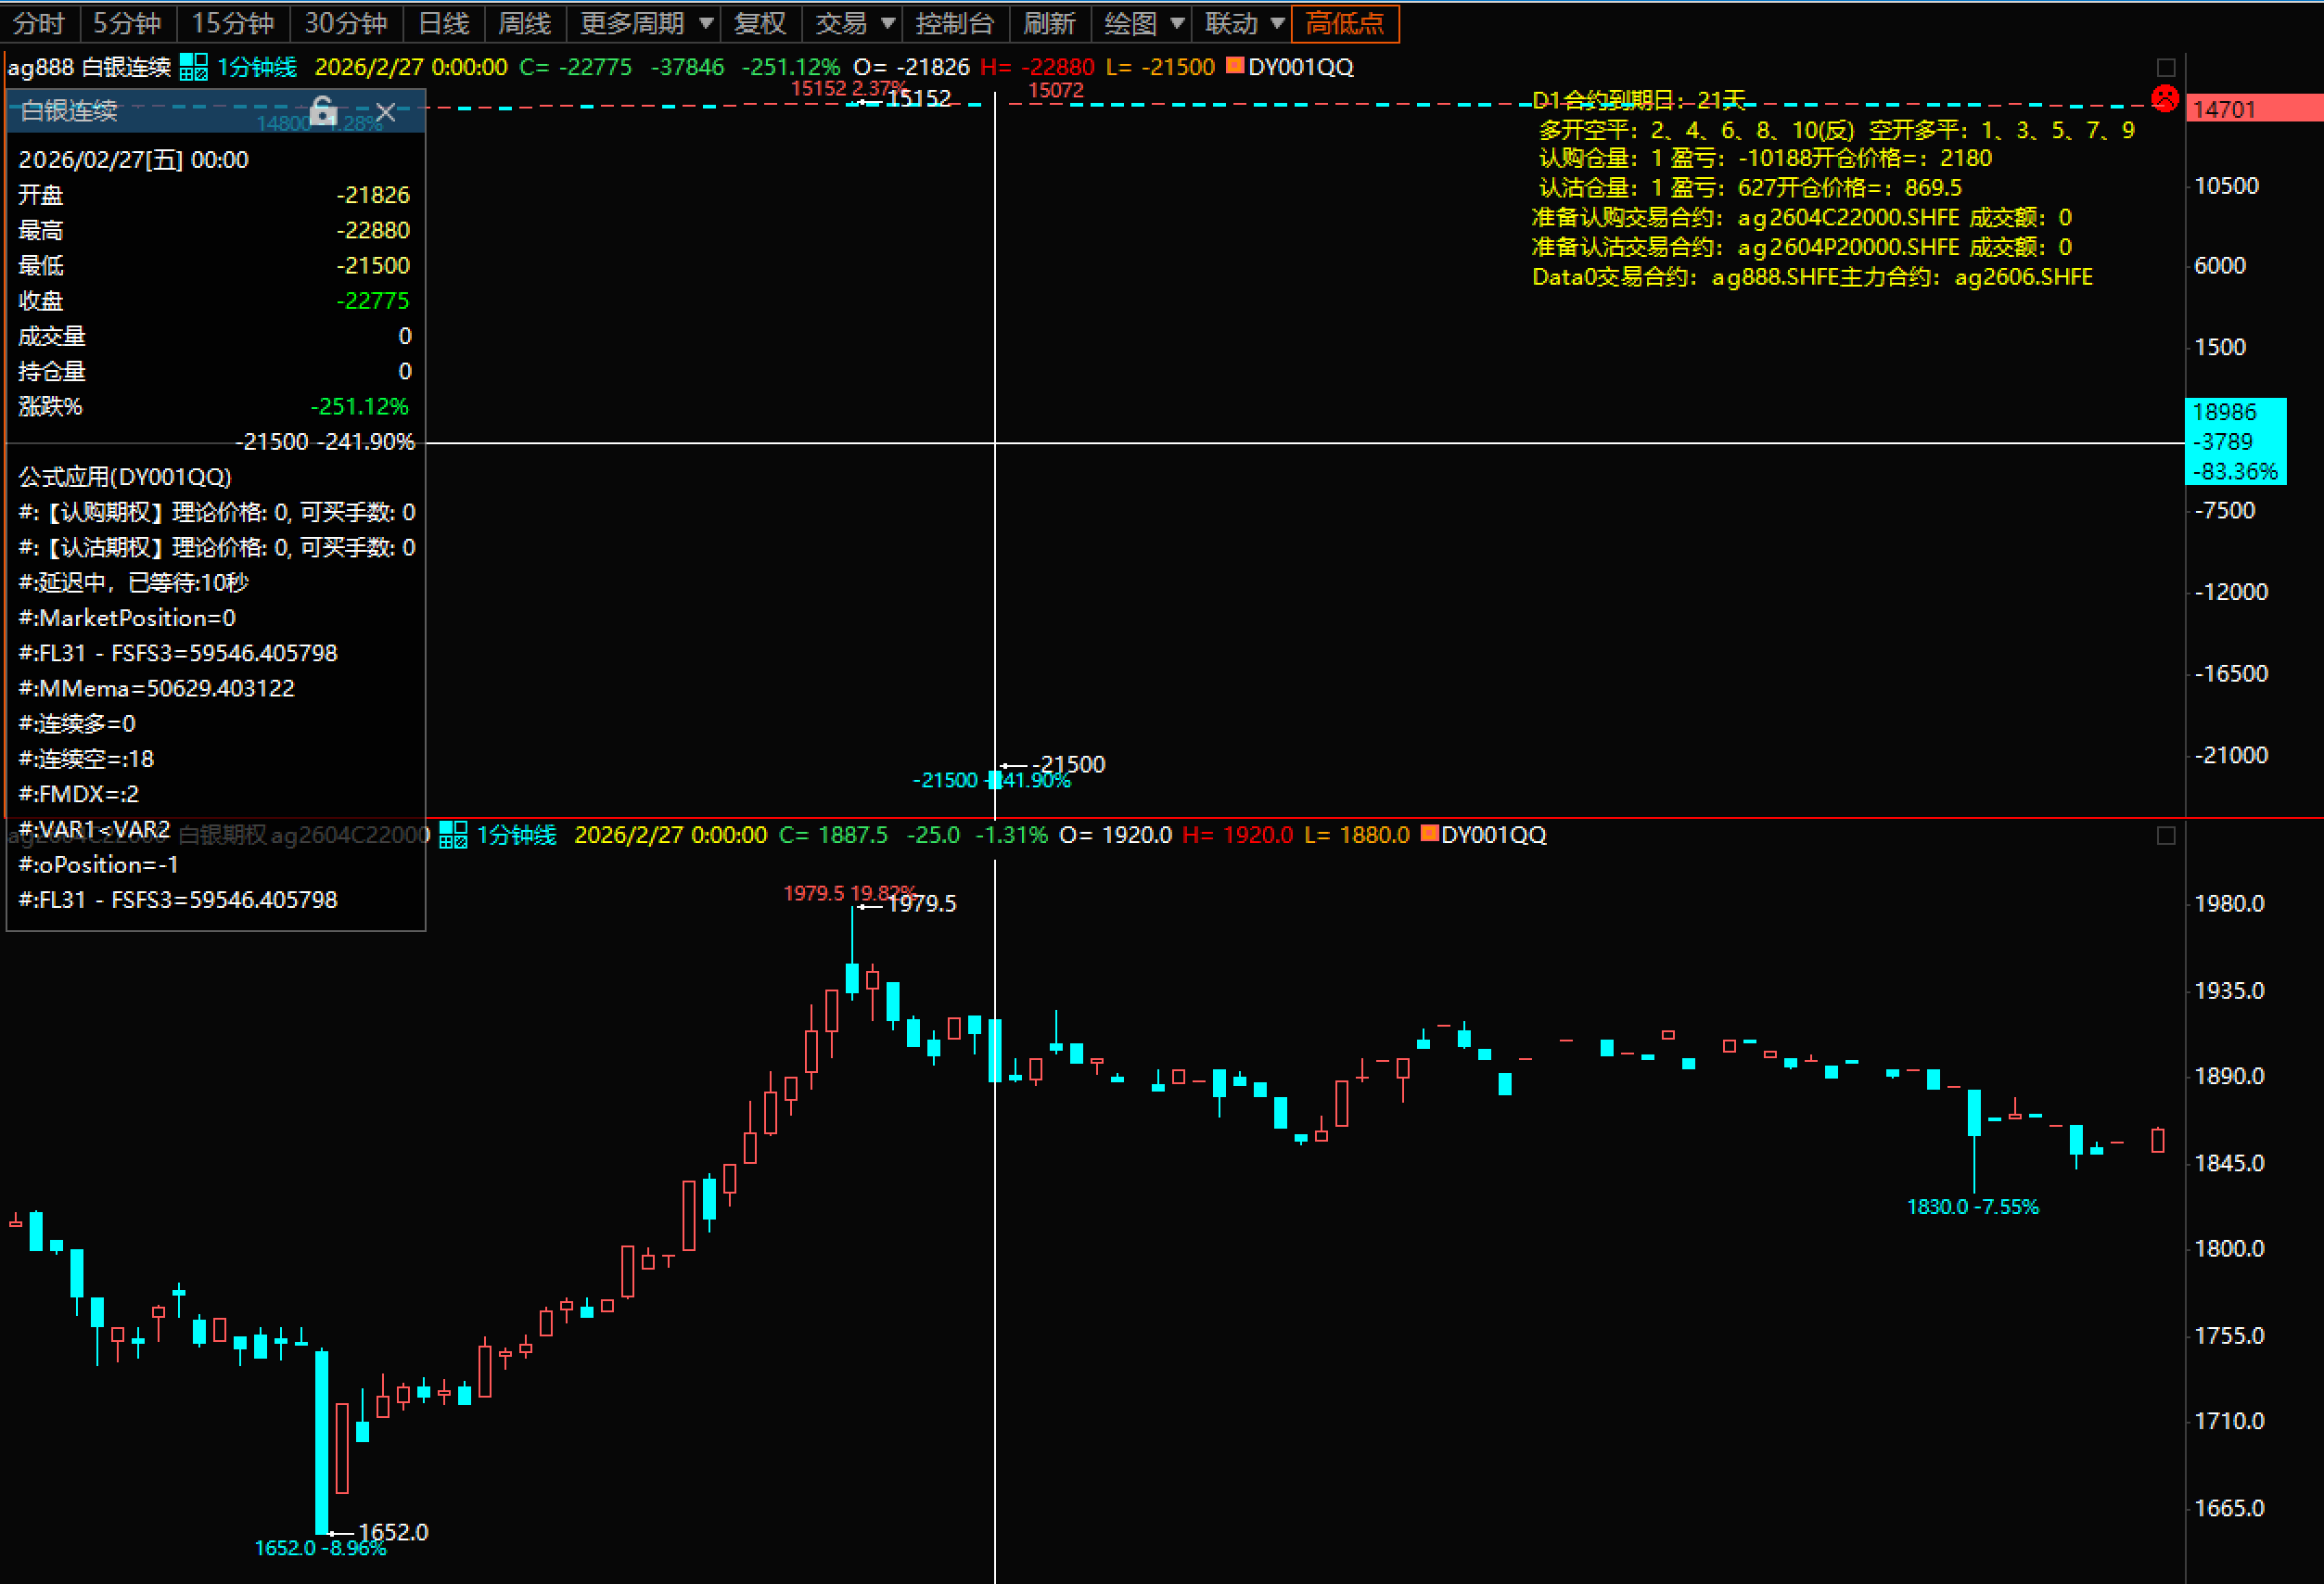Open the 联动 linkage dropdown arrow
Image resolution: width=2324 pixels, height=1584 pixels.
click(1277, 23)
